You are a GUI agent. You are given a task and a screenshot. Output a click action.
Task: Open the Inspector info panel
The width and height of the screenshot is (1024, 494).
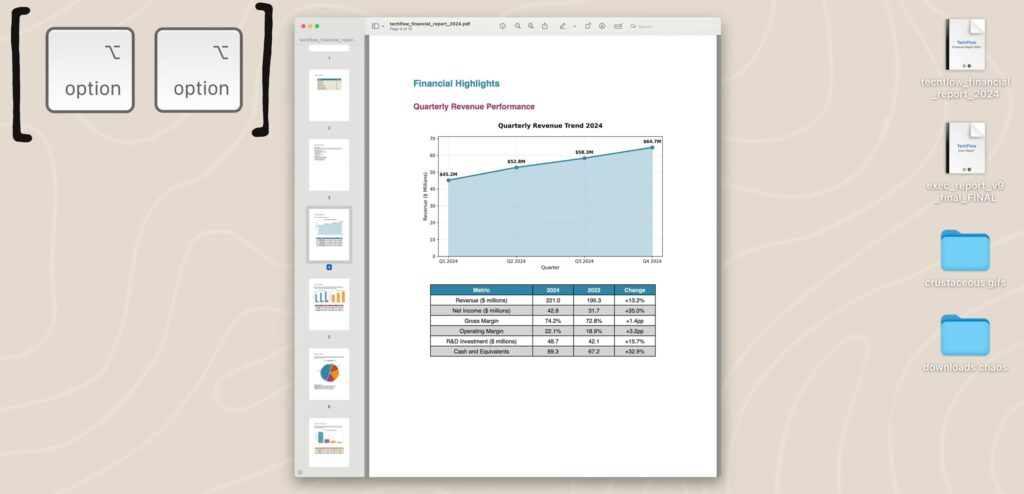pyautogui.click(x=502, y=25)
